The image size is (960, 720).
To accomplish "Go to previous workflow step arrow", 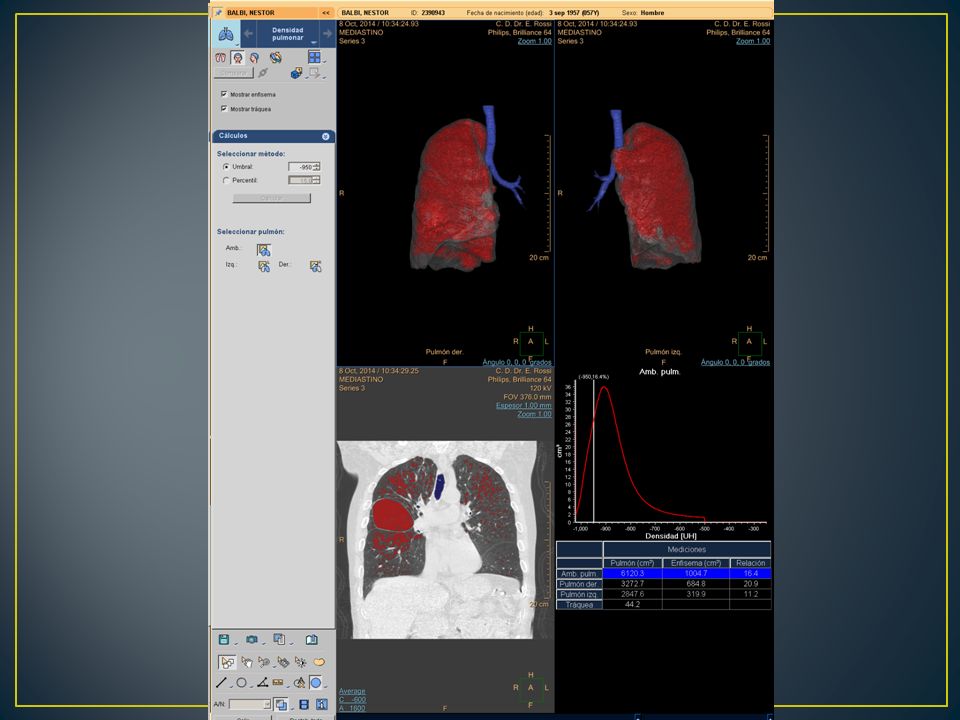I will pyautogui.click(x=248, y=34).
